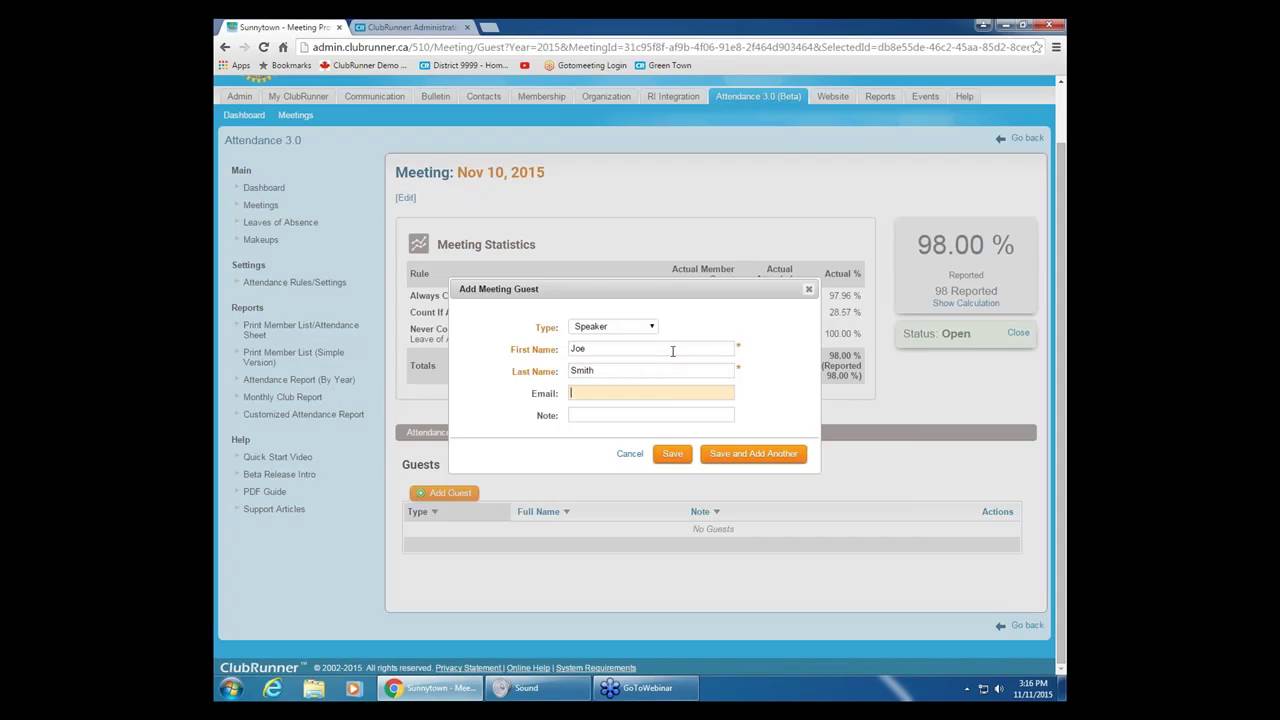Switch to the ClubRunner Administration tab

click(x=411, y=27)
